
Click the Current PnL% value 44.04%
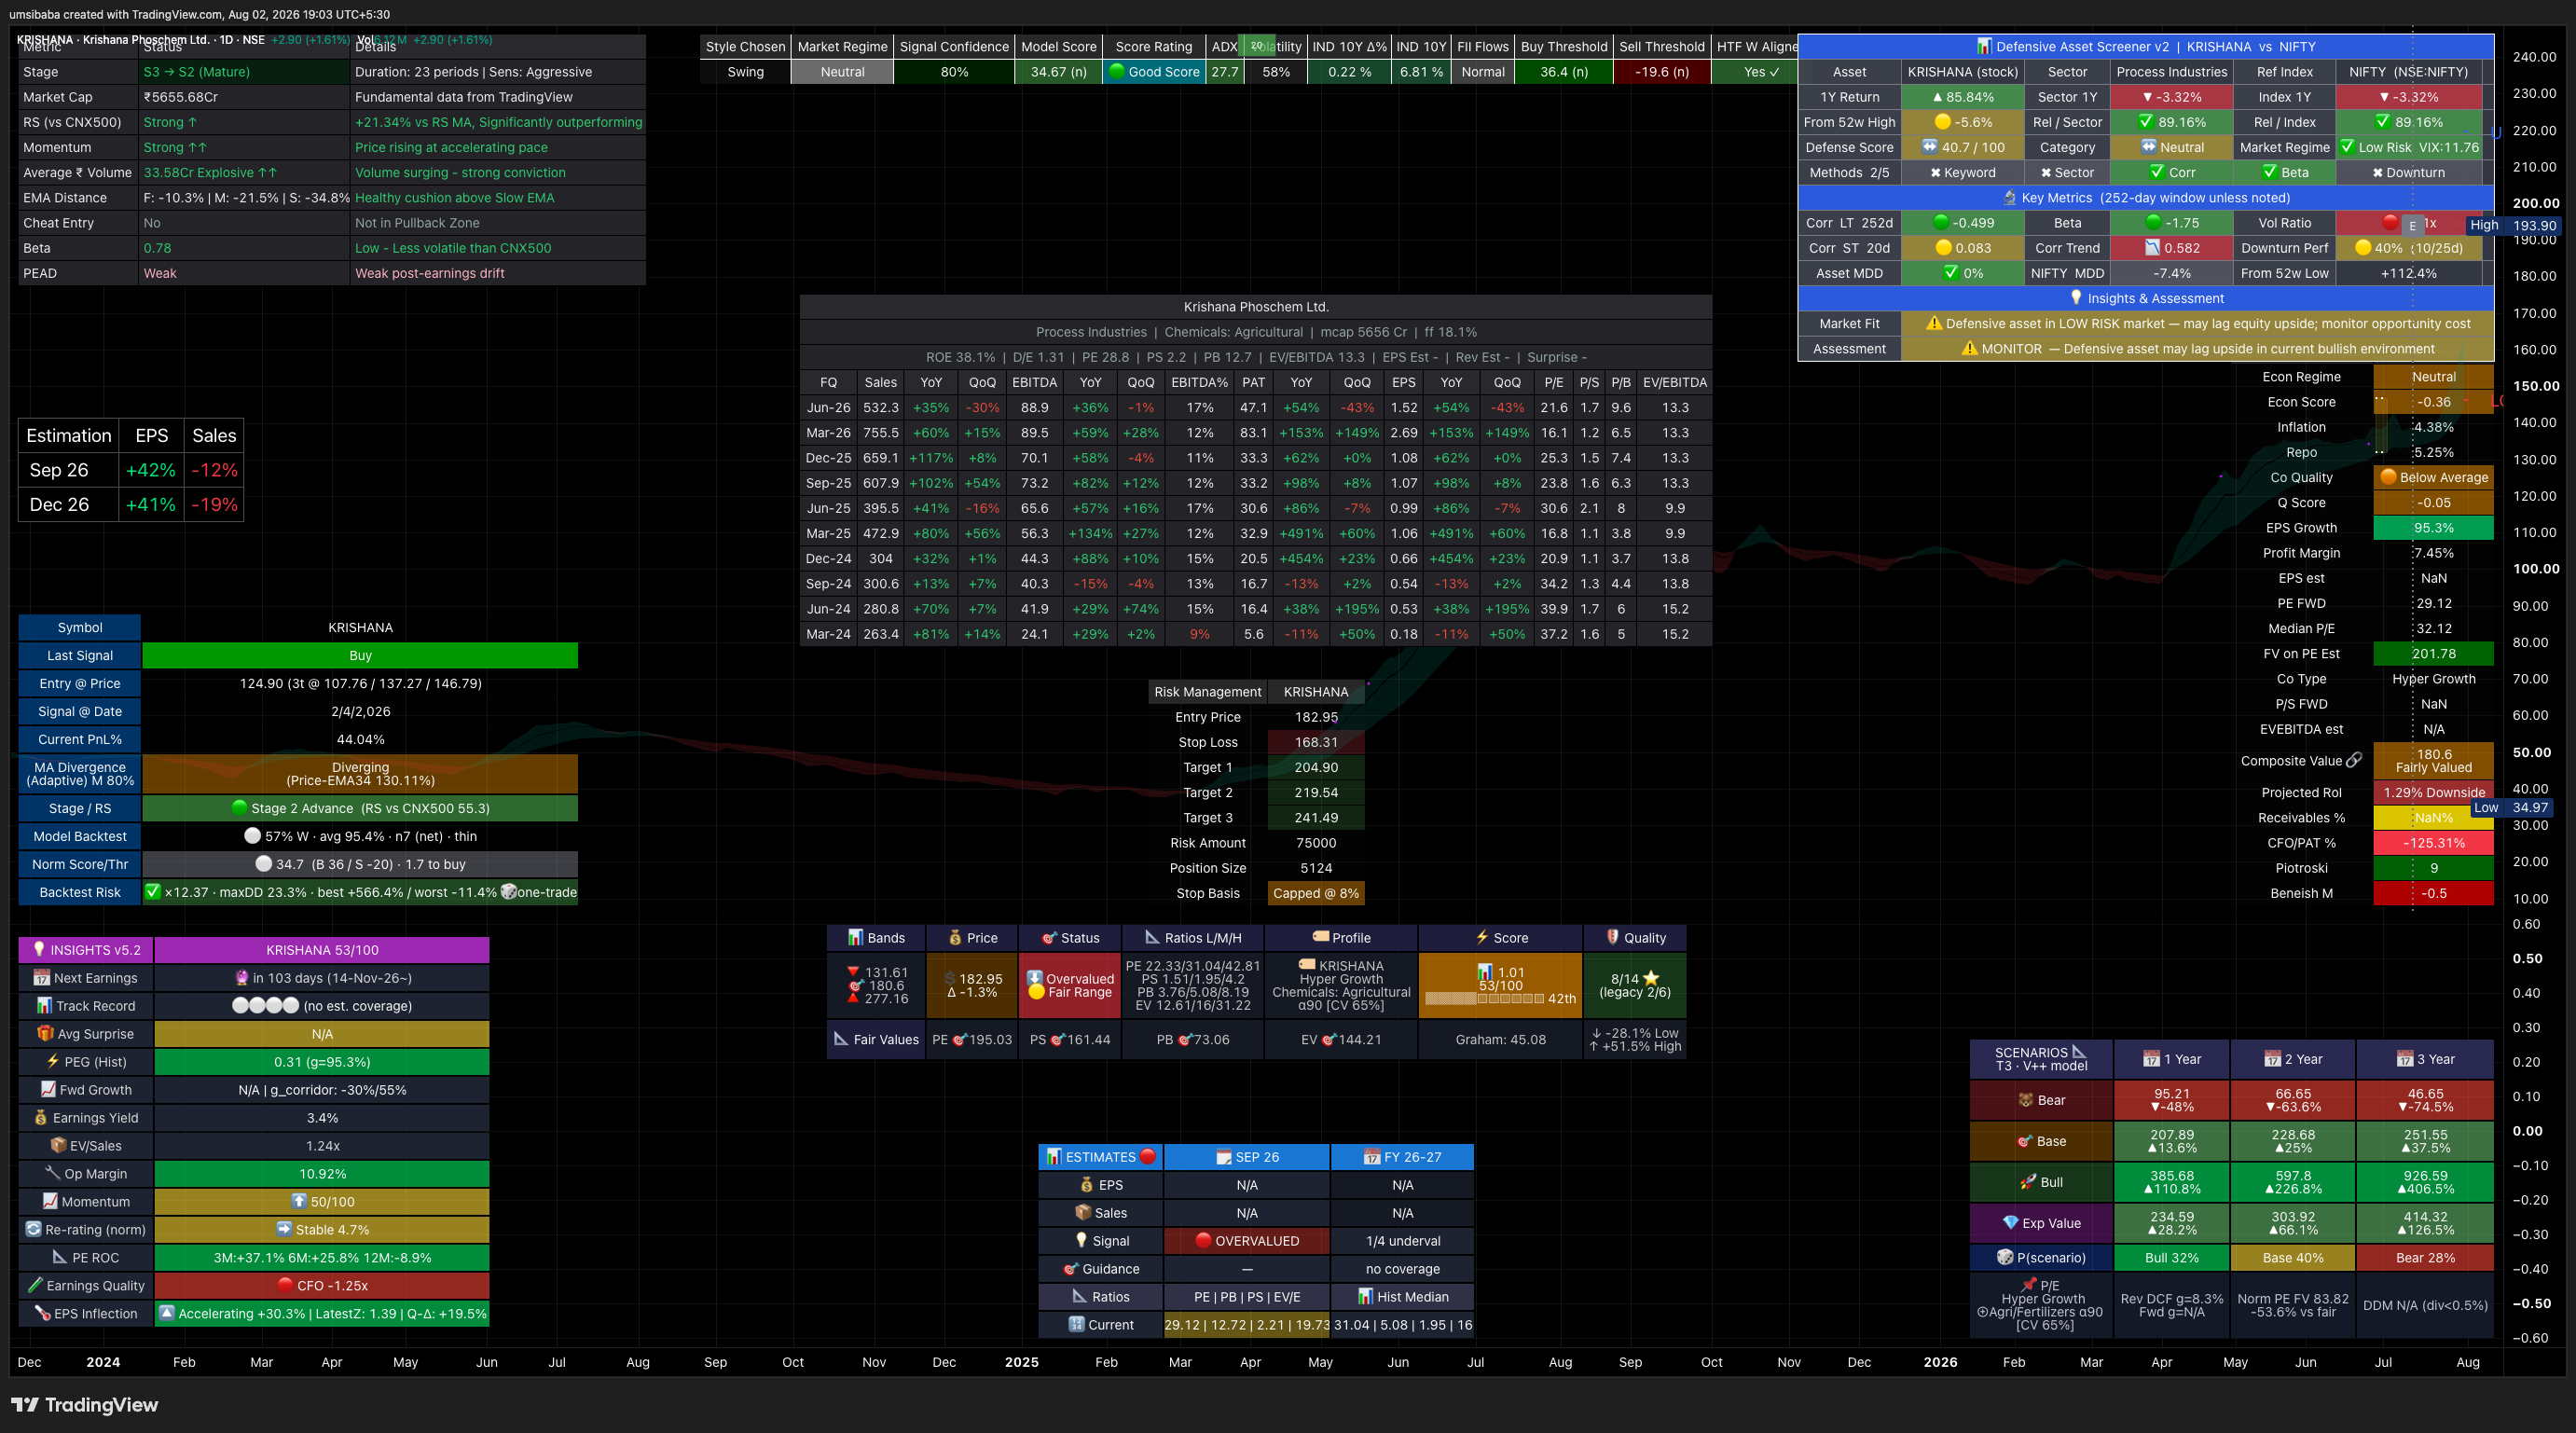point(360,740)
